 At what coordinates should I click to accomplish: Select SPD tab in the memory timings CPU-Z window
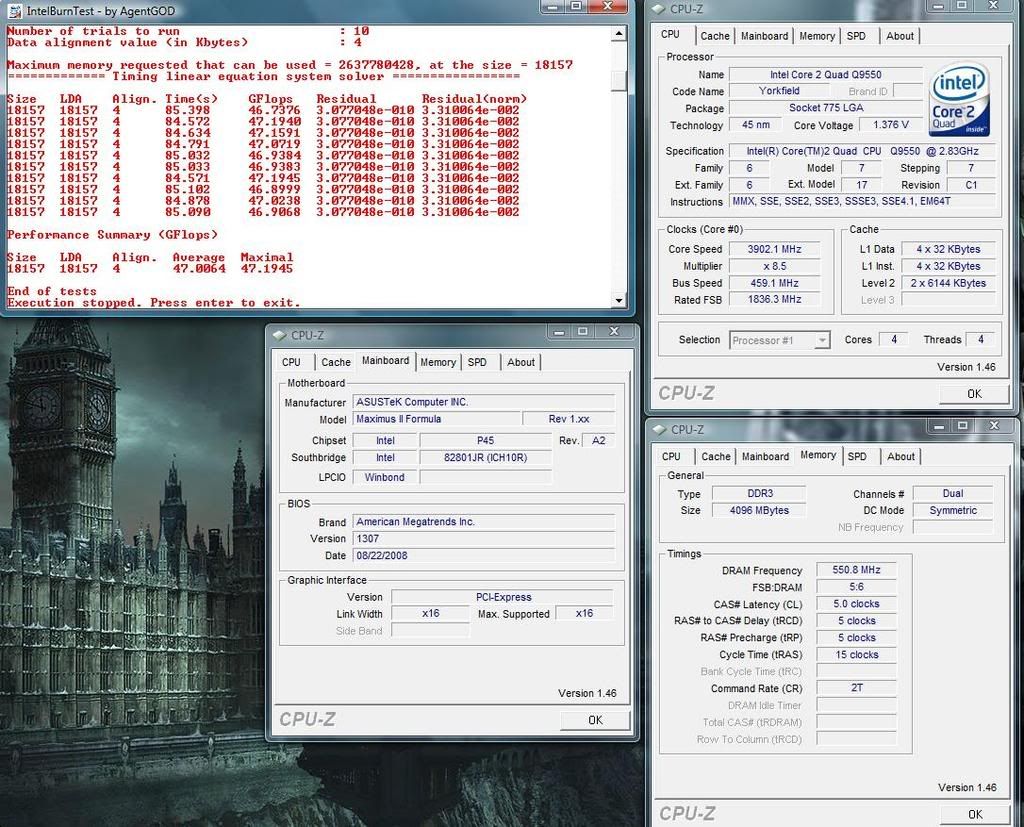tap(857, 457)
